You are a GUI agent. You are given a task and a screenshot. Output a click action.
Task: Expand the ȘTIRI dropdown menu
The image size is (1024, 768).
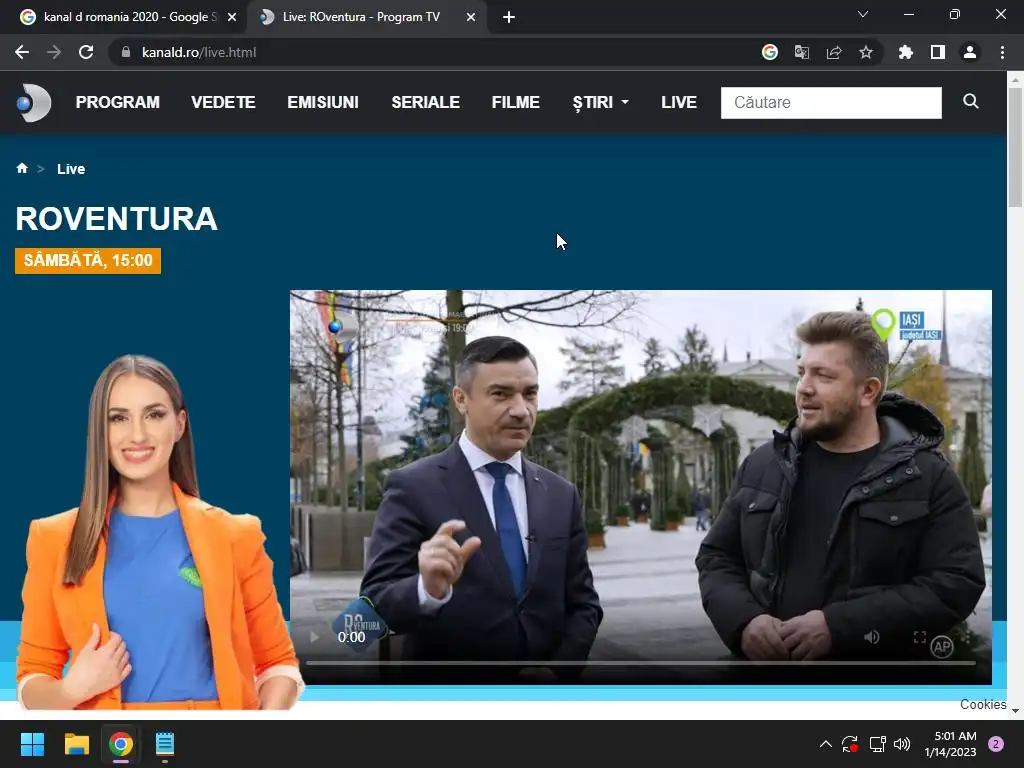point(600,103)
